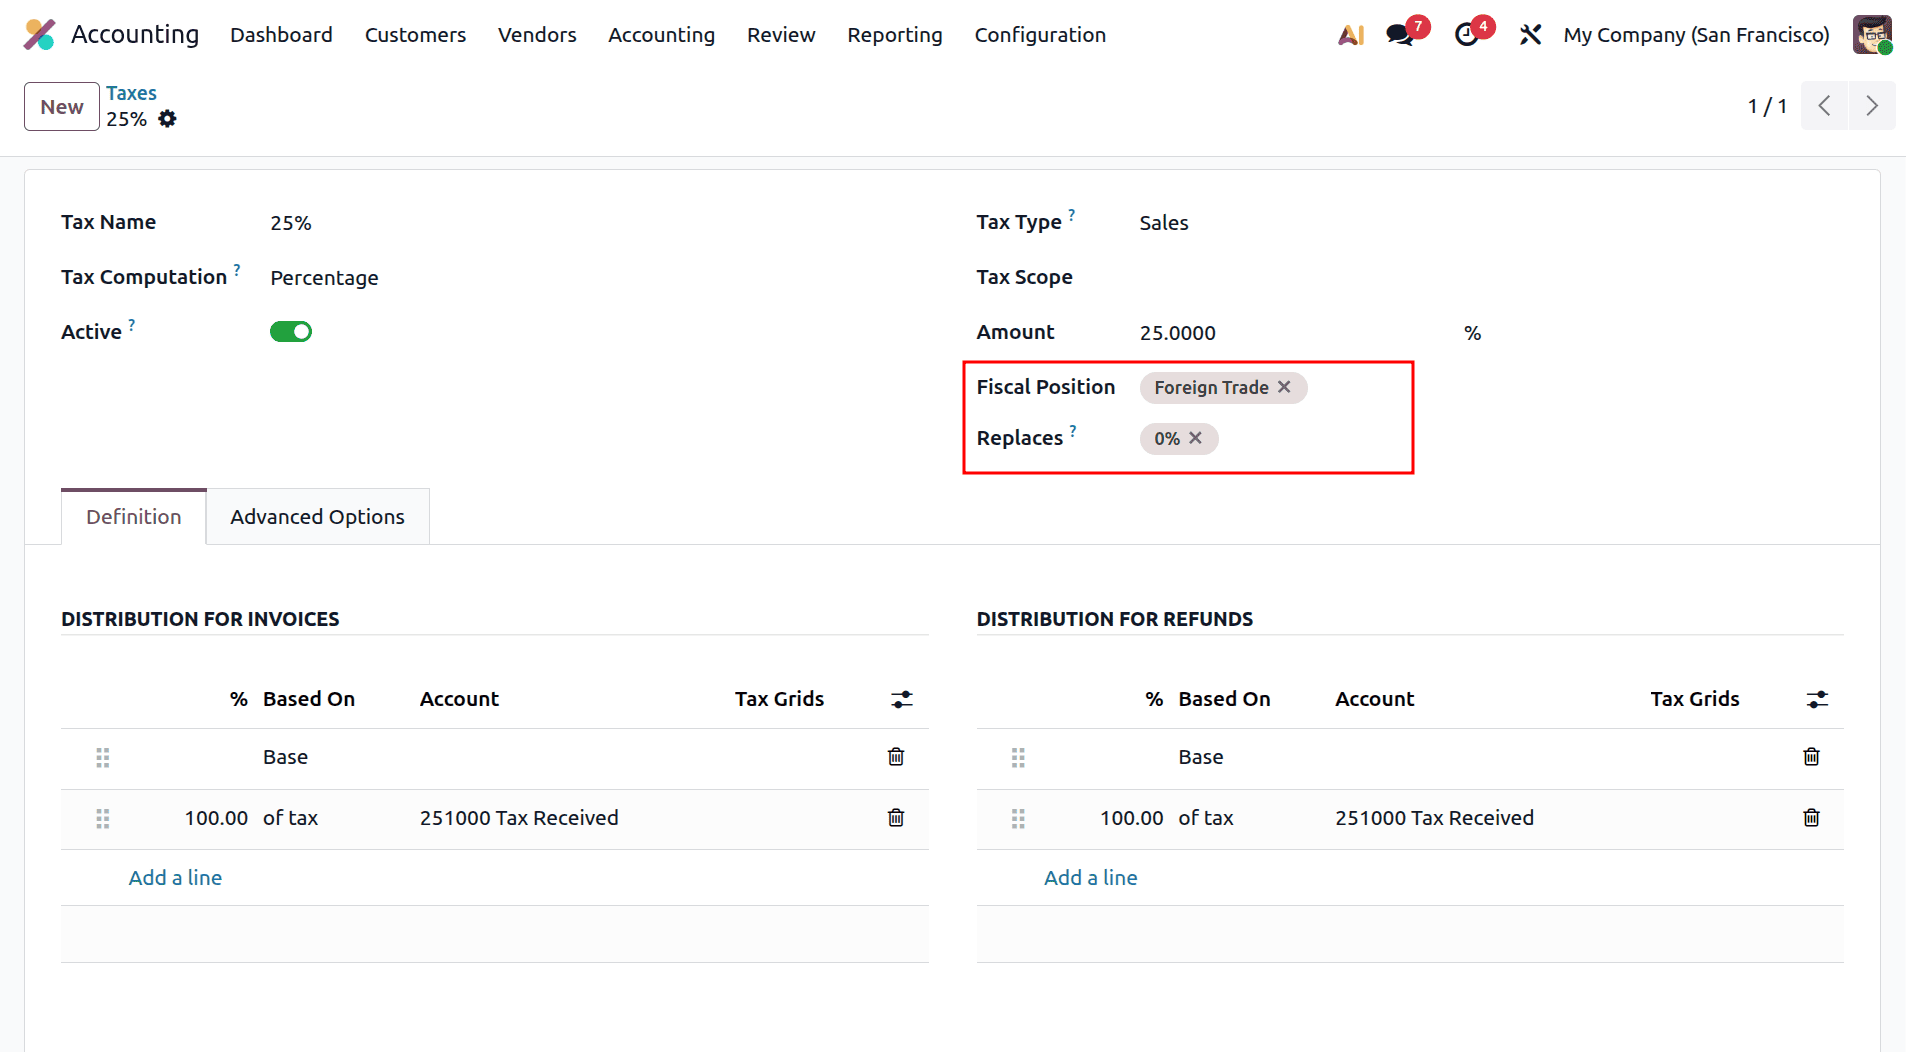
Task: Open the Configuration menu
Action: click(x=1040, y=35)
